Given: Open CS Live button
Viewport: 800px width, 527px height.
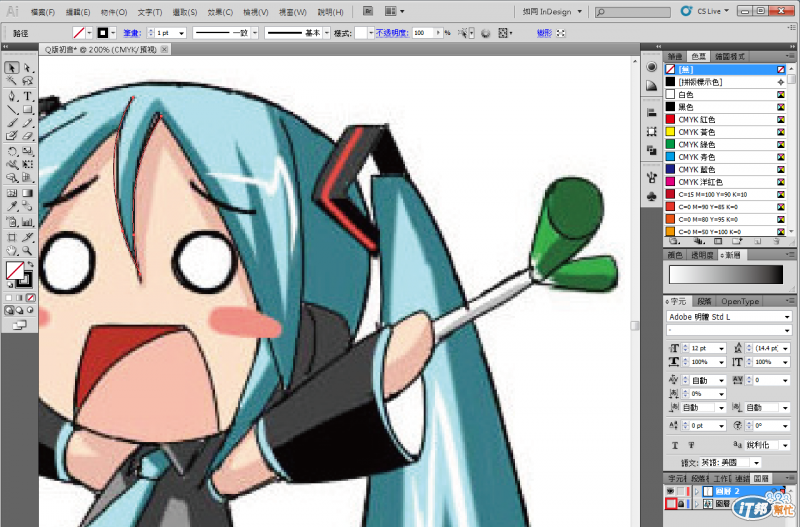Looking at the screenshot, I should pos(706,11).
